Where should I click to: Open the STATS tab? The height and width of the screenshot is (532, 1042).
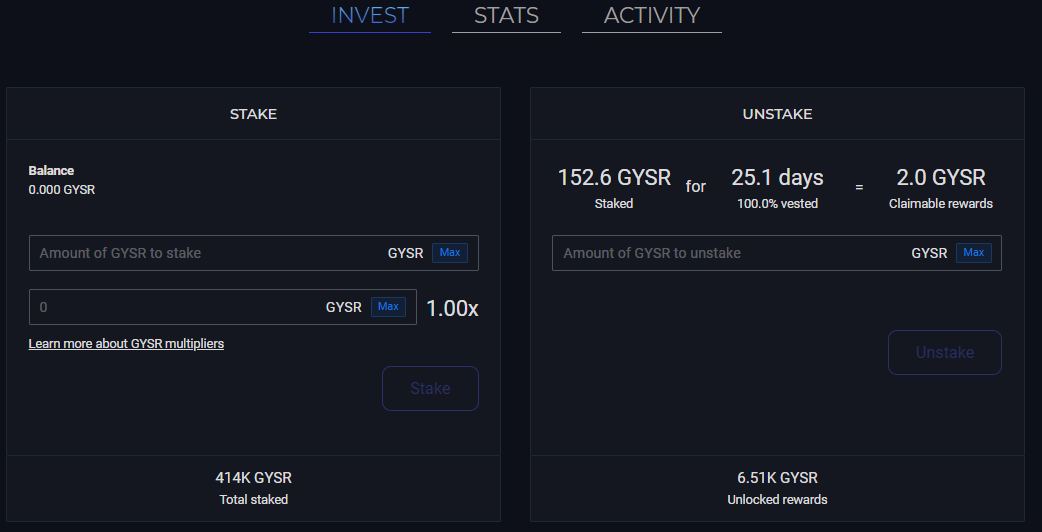tap(506, 16)
